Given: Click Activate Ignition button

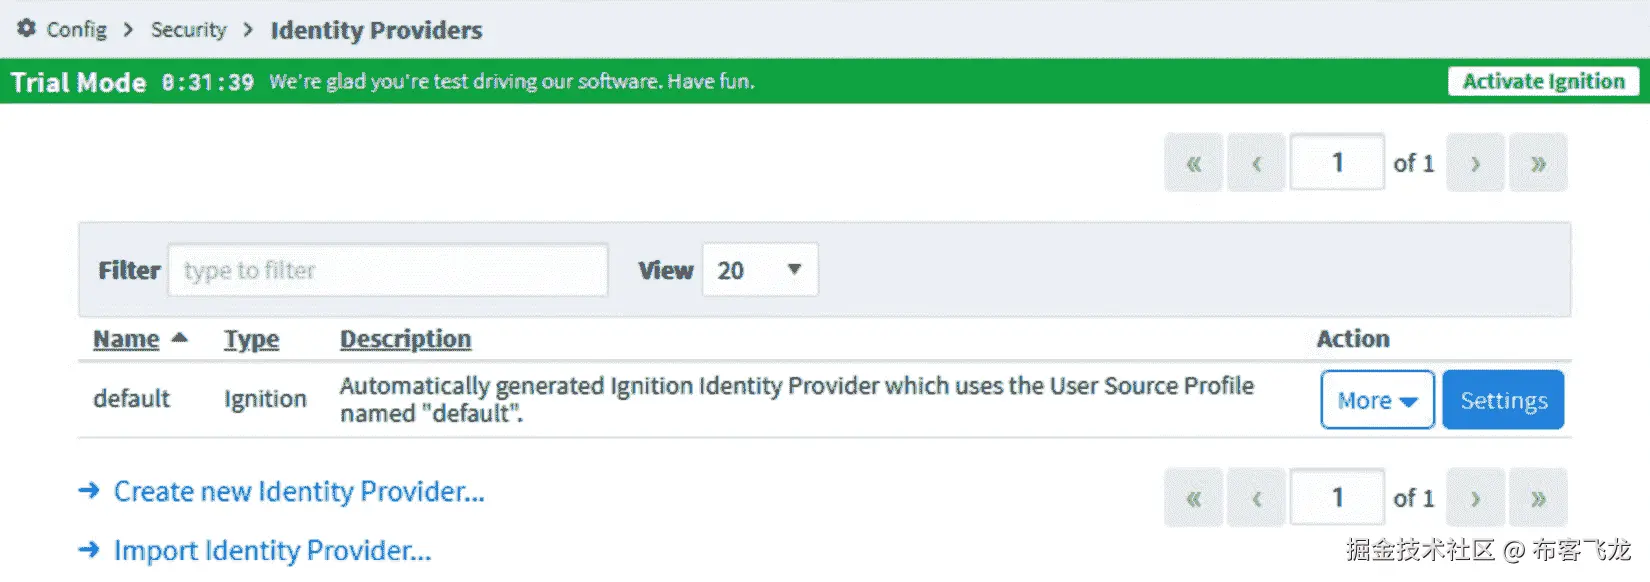Looking at the screenshot, I should tap(1543, 81).
